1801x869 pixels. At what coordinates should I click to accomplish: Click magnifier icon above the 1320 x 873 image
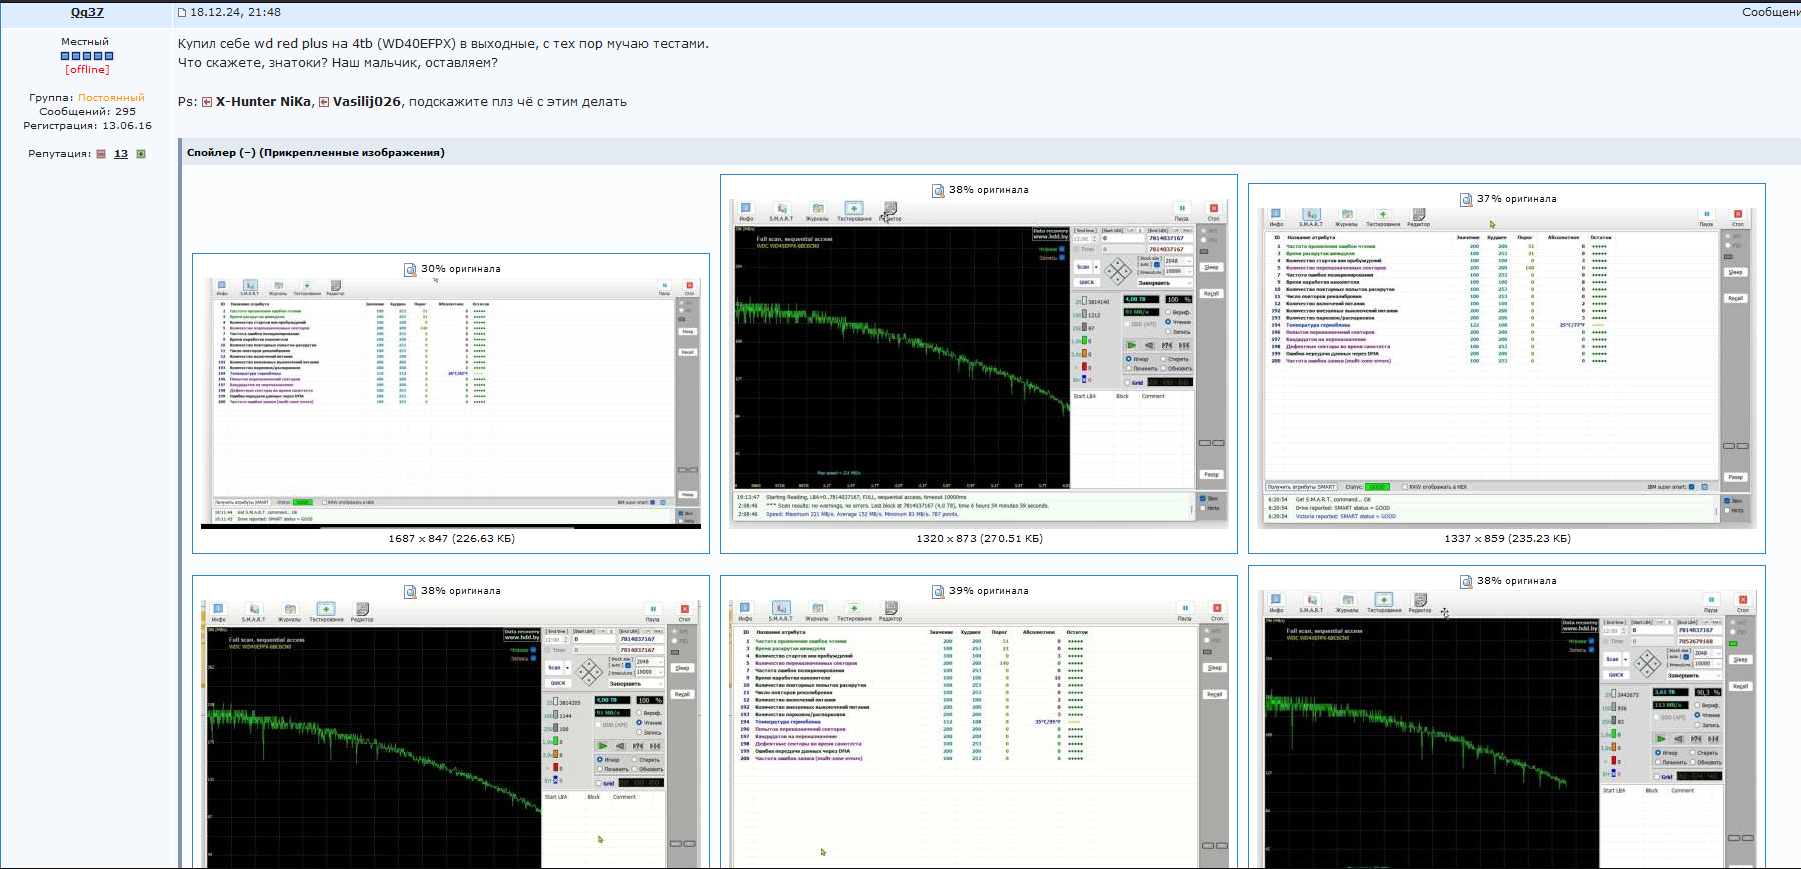pyautogui.click(x=938, y=190)
